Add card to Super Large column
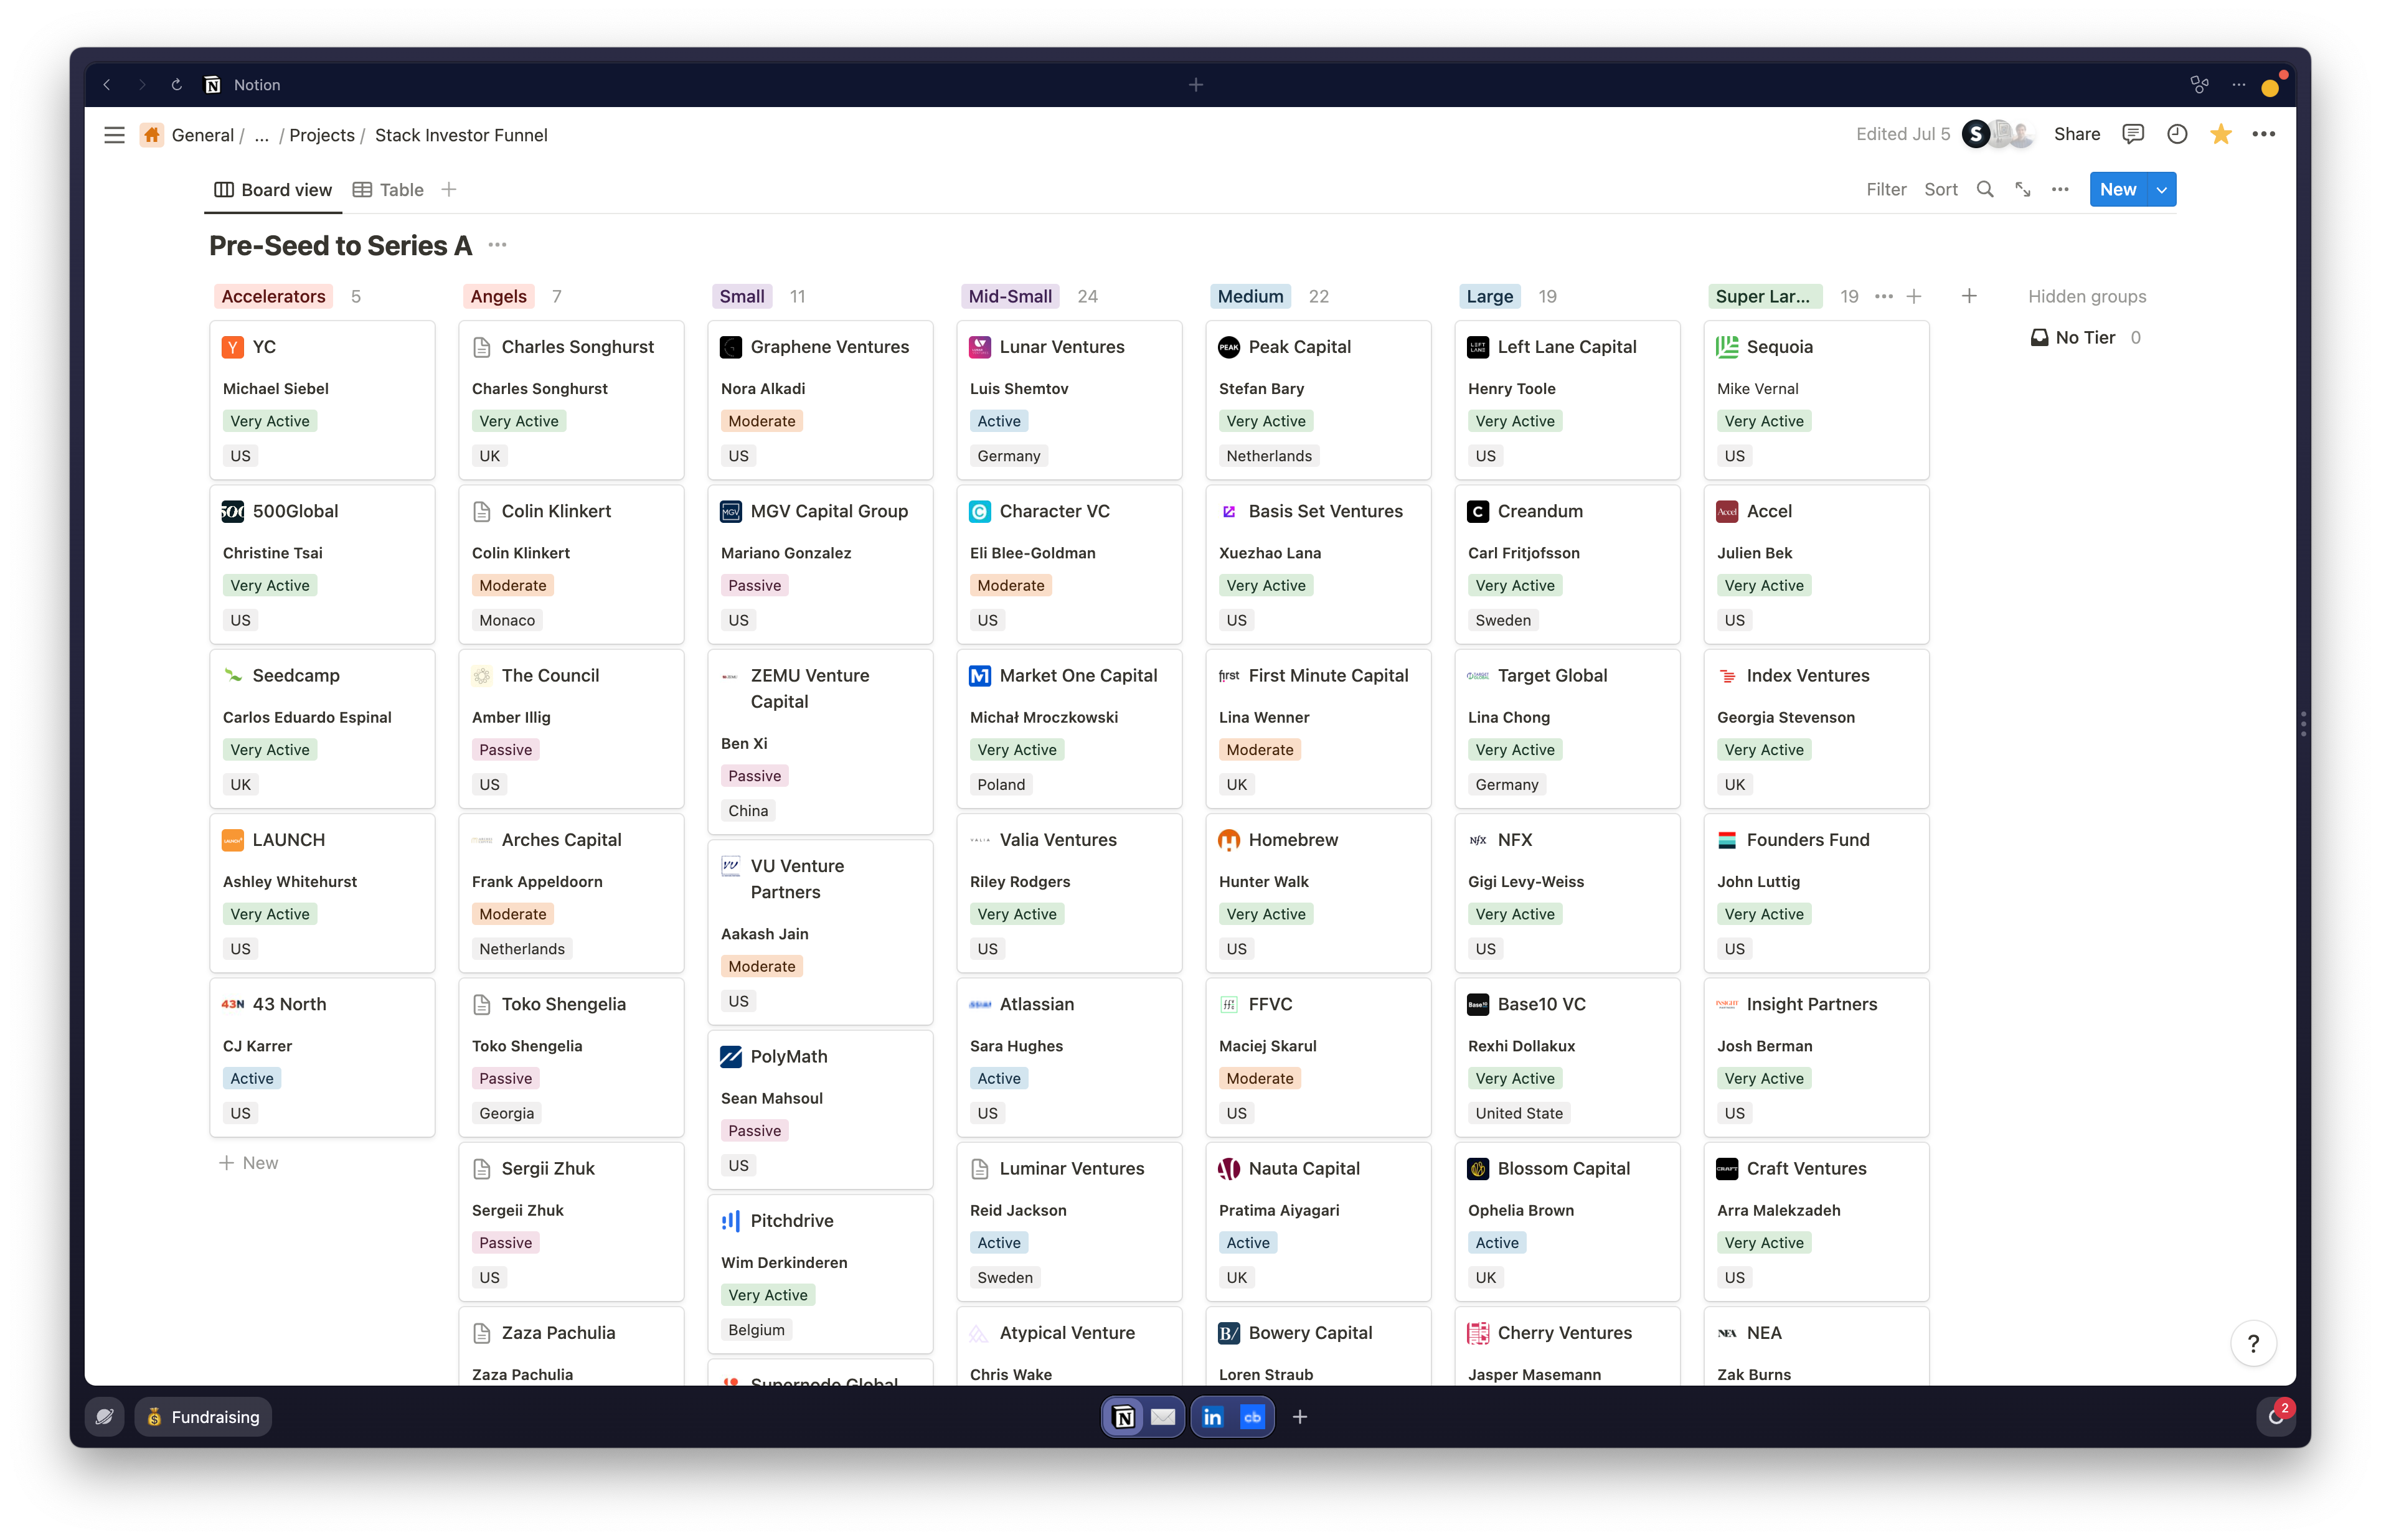Image resolution: width=2381 pixels, height=1540 pixels. tap(1914, 296)
